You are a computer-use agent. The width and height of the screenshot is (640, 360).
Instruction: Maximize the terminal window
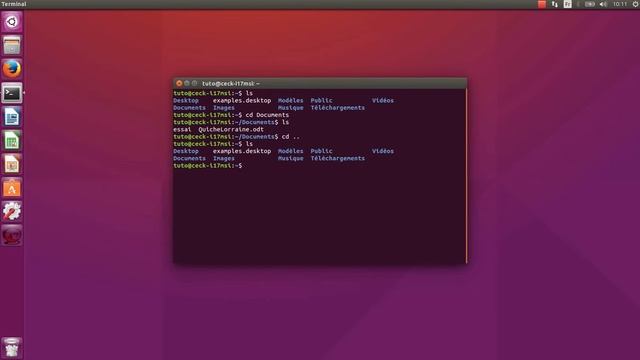(194, 83)
